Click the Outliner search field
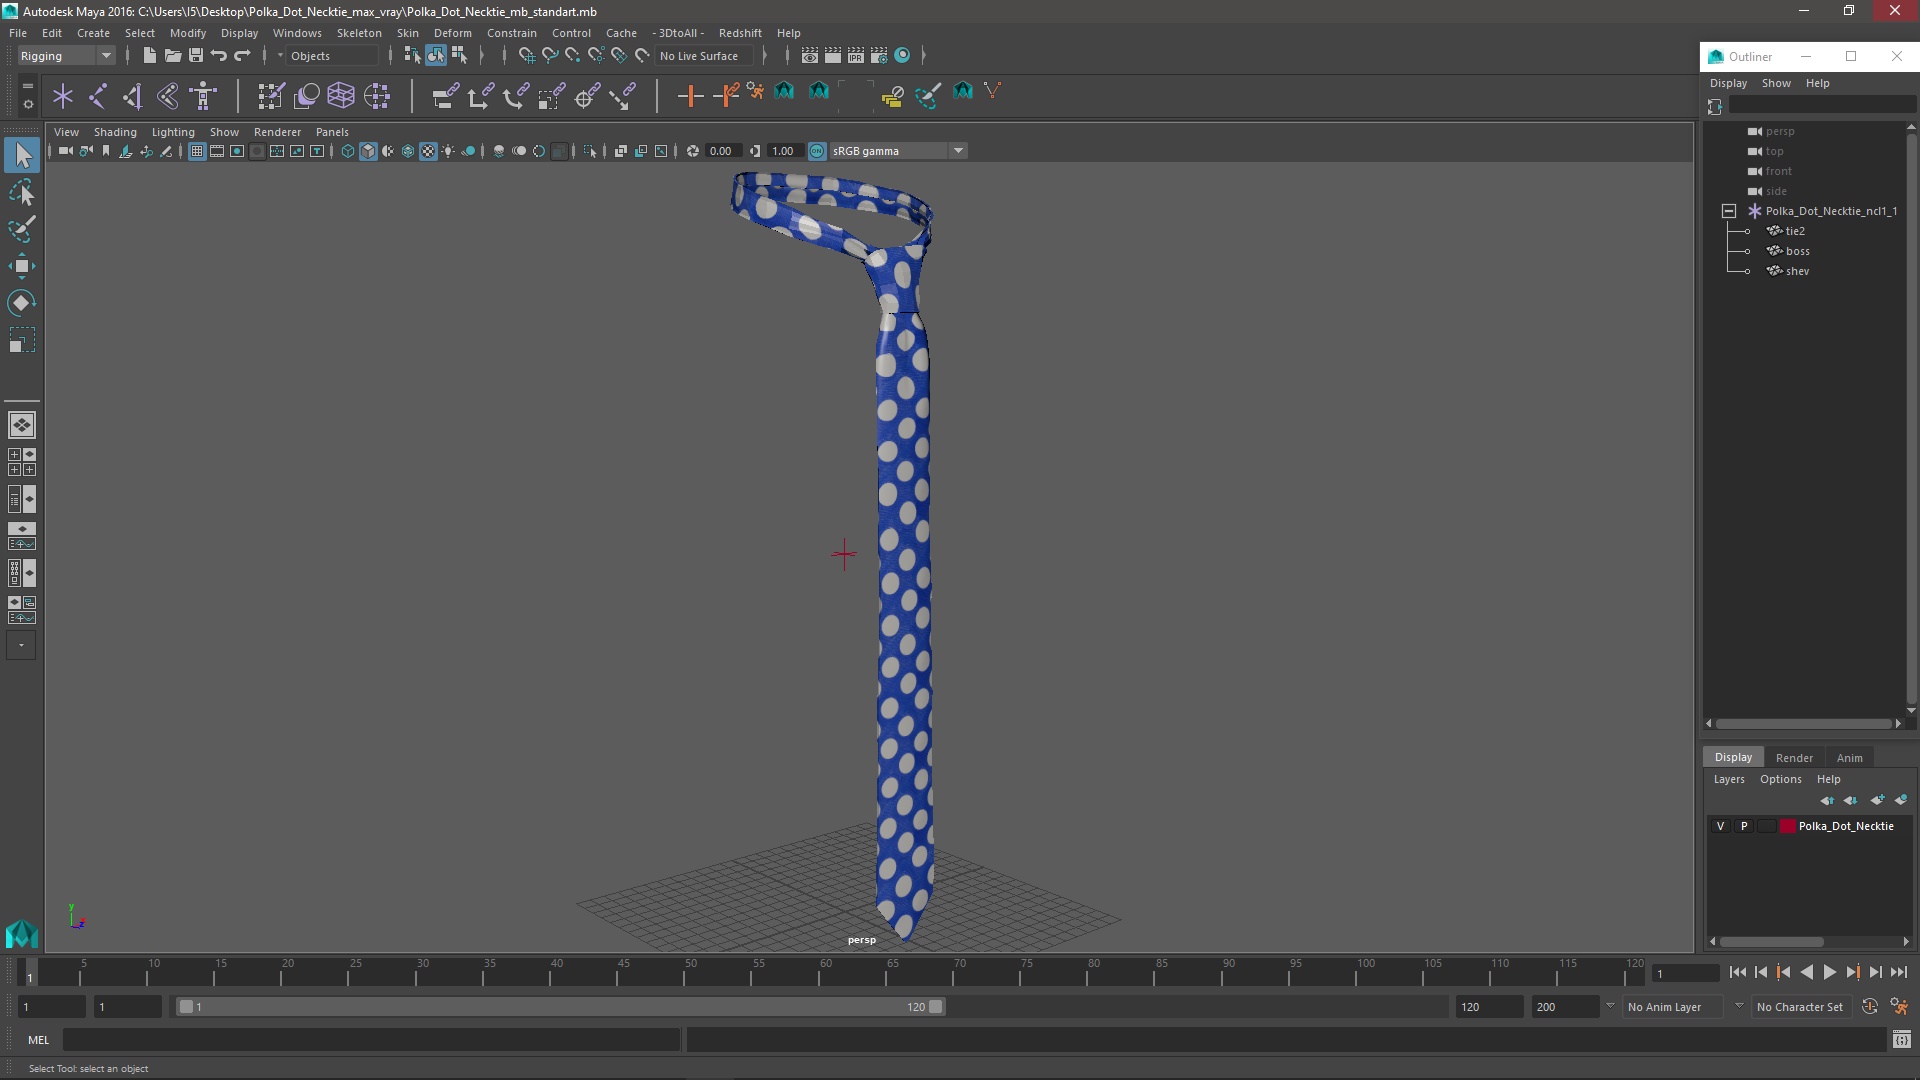The width and height of the screenshot is (1920, 1080). pos(1820,105)
